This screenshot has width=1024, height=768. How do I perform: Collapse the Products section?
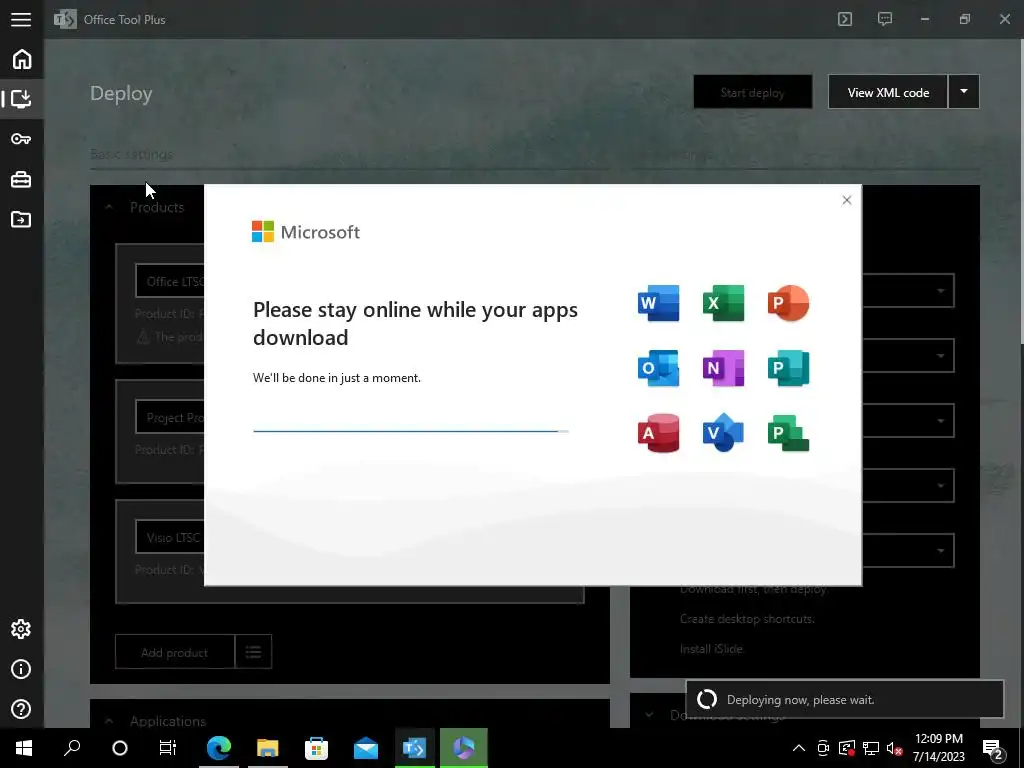[109, 207]
